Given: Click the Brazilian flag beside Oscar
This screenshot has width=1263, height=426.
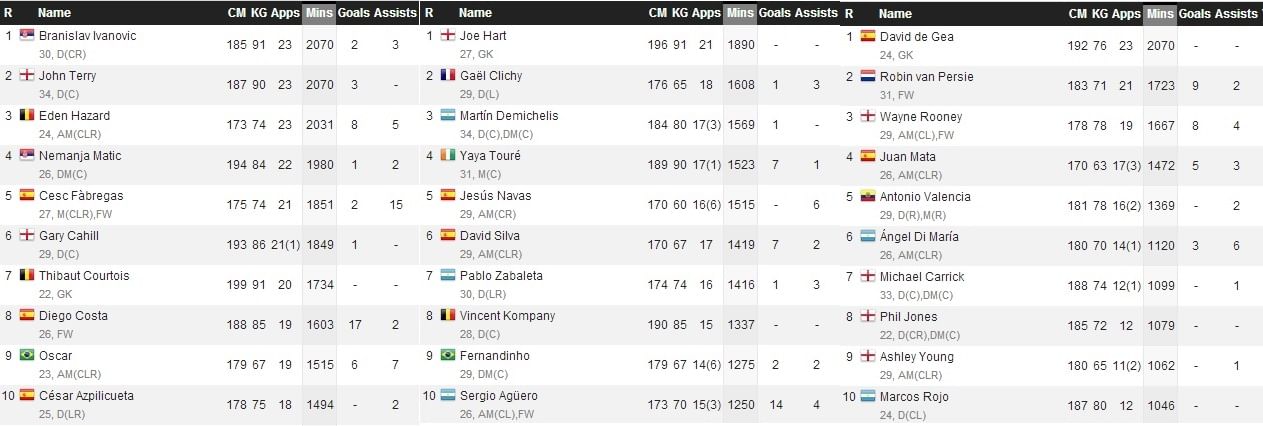Looking at the screenshot, I should 26,355.
